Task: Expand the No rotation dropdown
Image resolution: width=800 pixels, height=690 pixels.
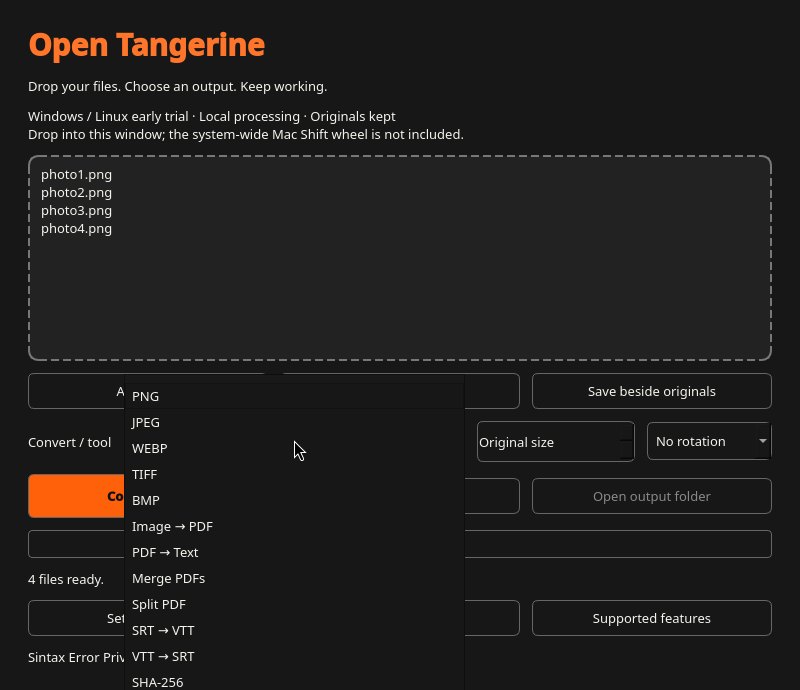Action: pyautogui.click(x=709, y=441)
